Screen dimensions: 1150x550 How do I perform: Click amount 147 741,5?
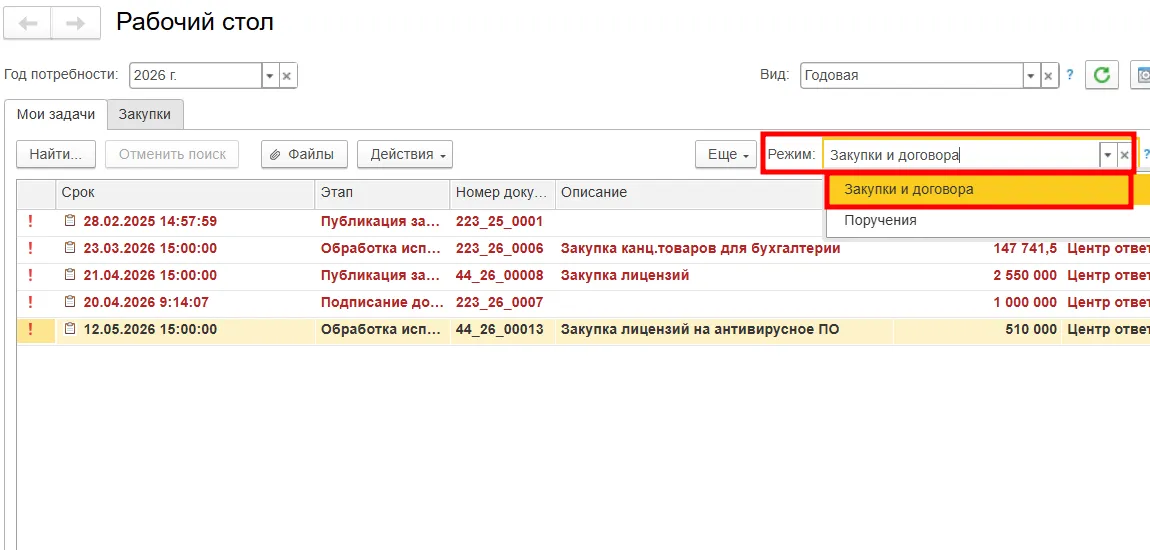[x=1025, y=249]
